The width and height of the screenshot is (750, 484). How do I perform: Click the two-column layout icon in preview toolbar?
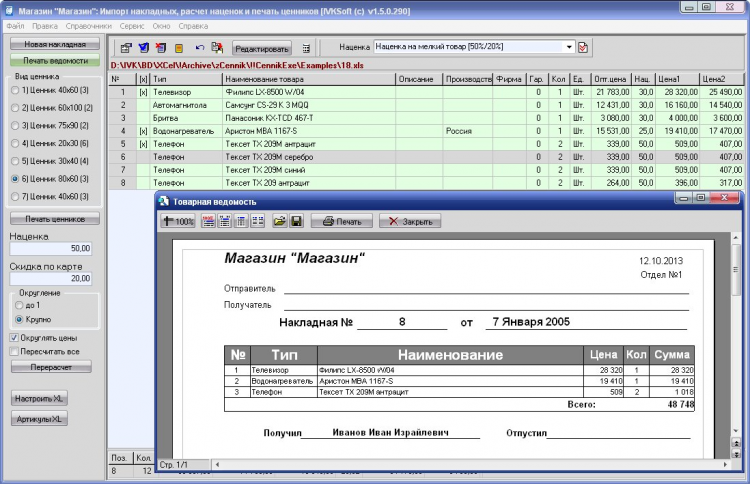click(257, 221)
